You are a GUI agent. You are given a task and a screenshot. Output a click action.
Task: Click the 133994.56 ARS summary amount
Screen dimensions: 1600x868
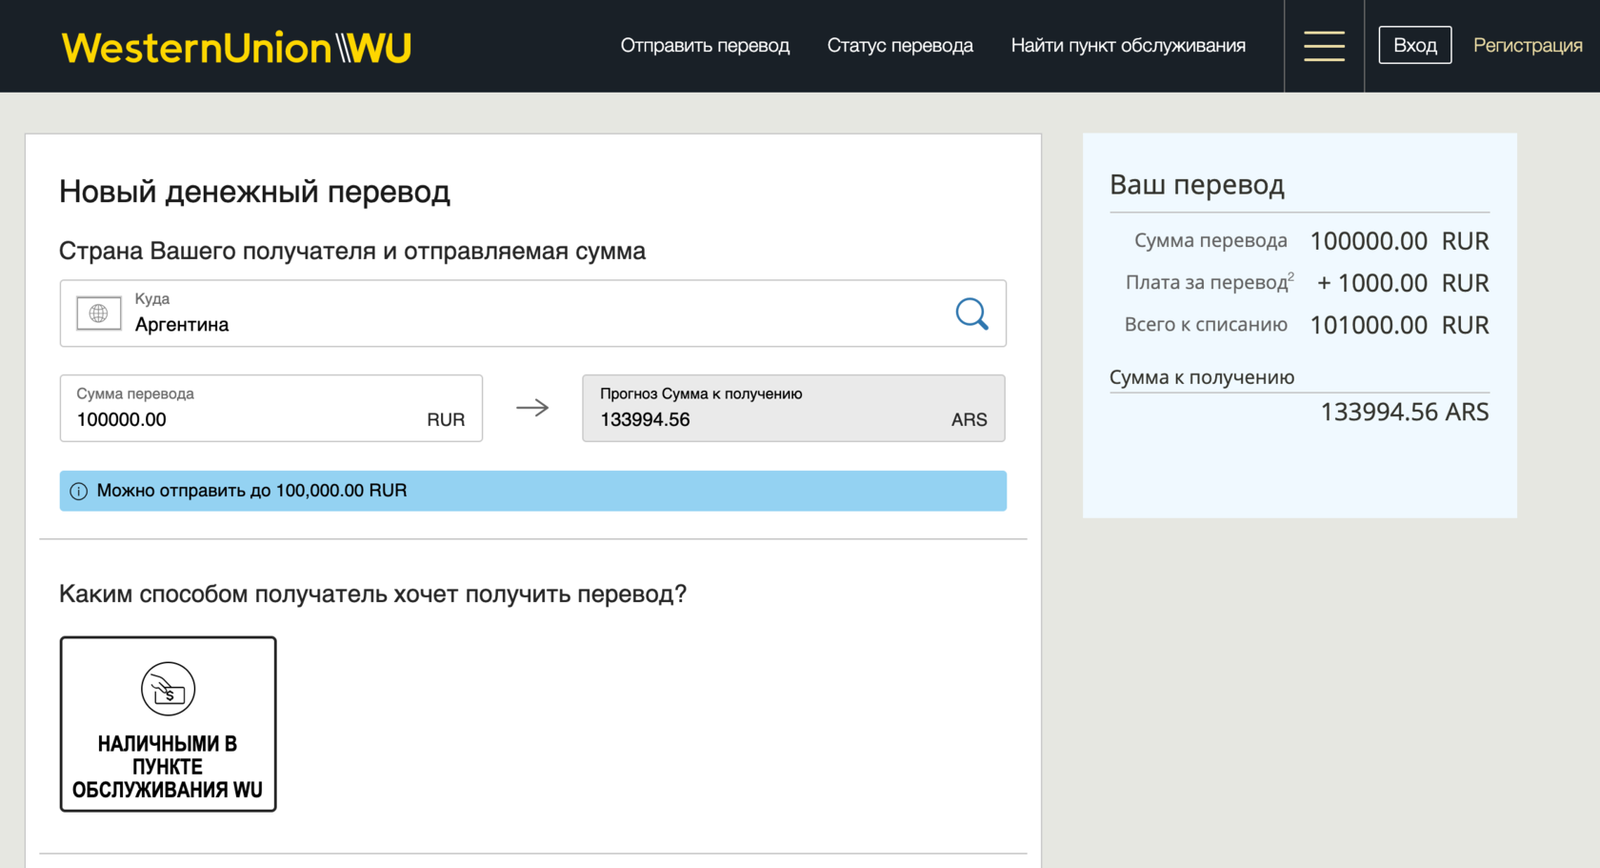1404,412
